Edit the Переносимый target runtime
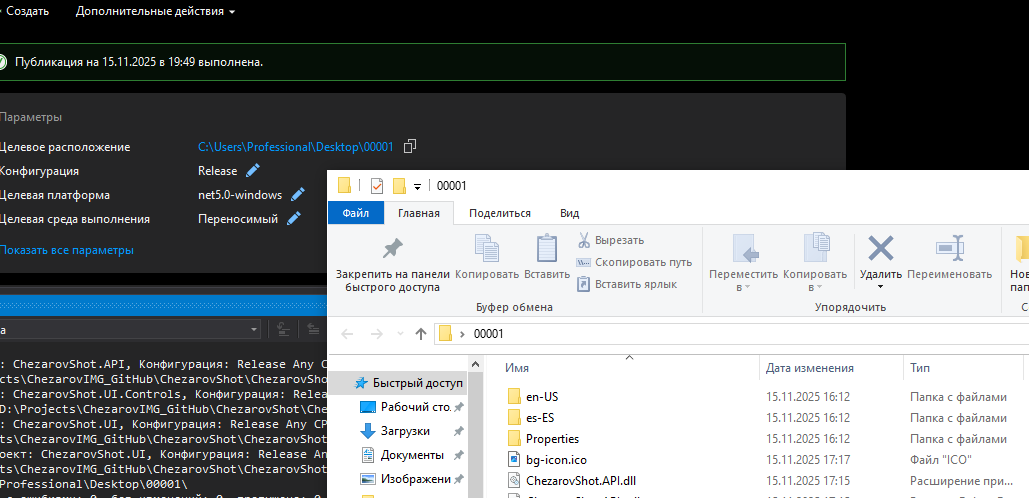Viewport: 1029px width, 498px height. (x=294, y=219)
